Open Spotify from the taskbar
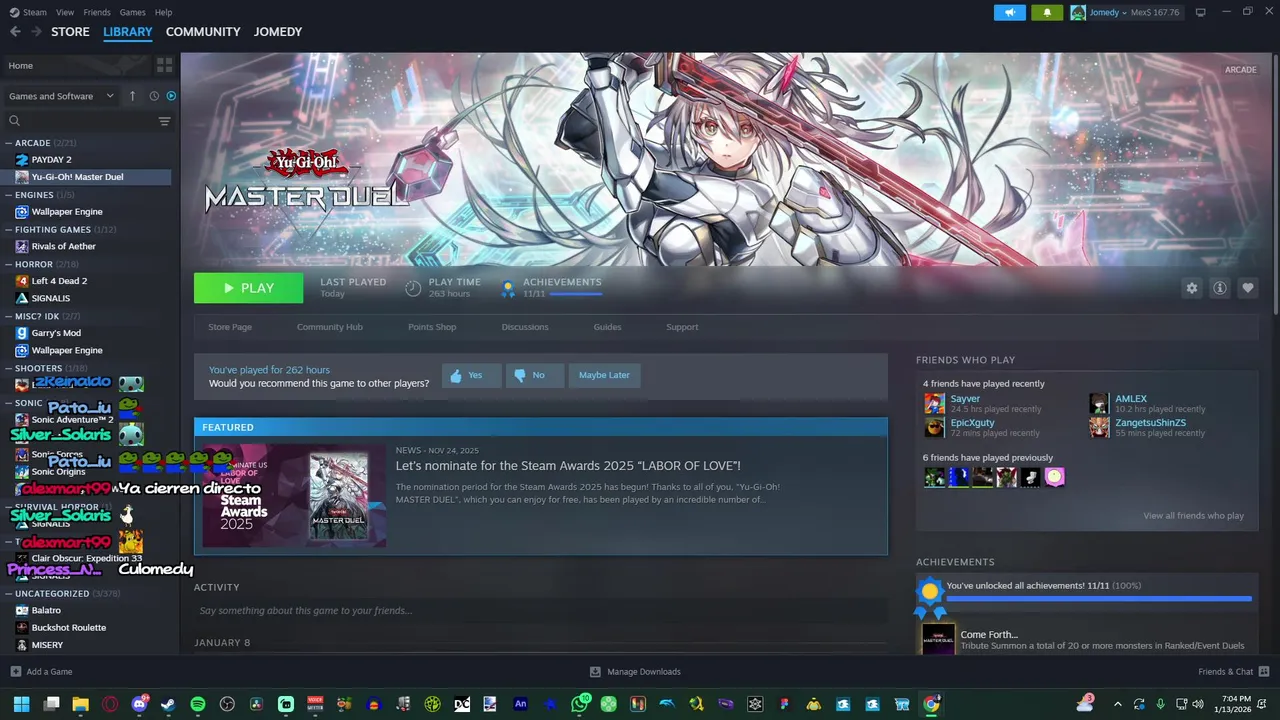This screenshot has height=720, width=1280. point(198,704)
